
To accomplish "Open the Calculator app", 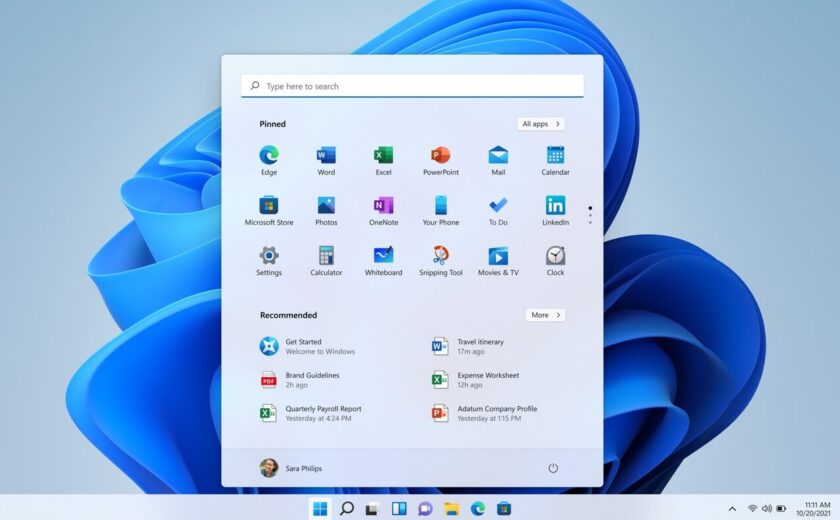I will (326, 261).
